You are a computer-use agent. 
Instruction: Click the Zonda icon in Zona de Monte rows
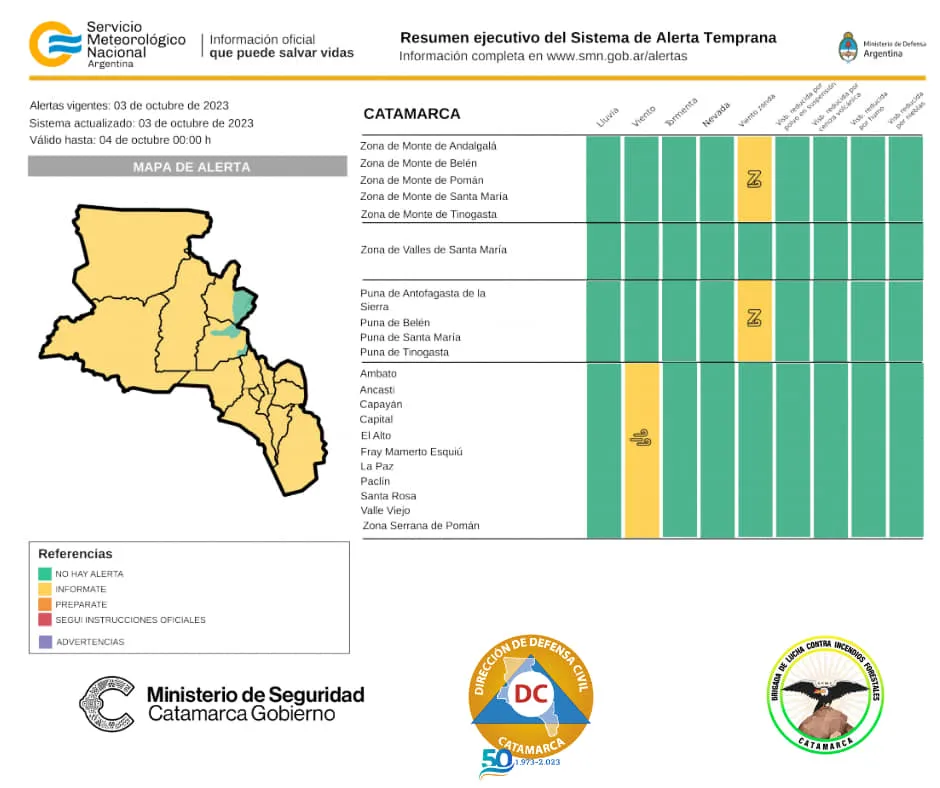(x=754, y=179)
